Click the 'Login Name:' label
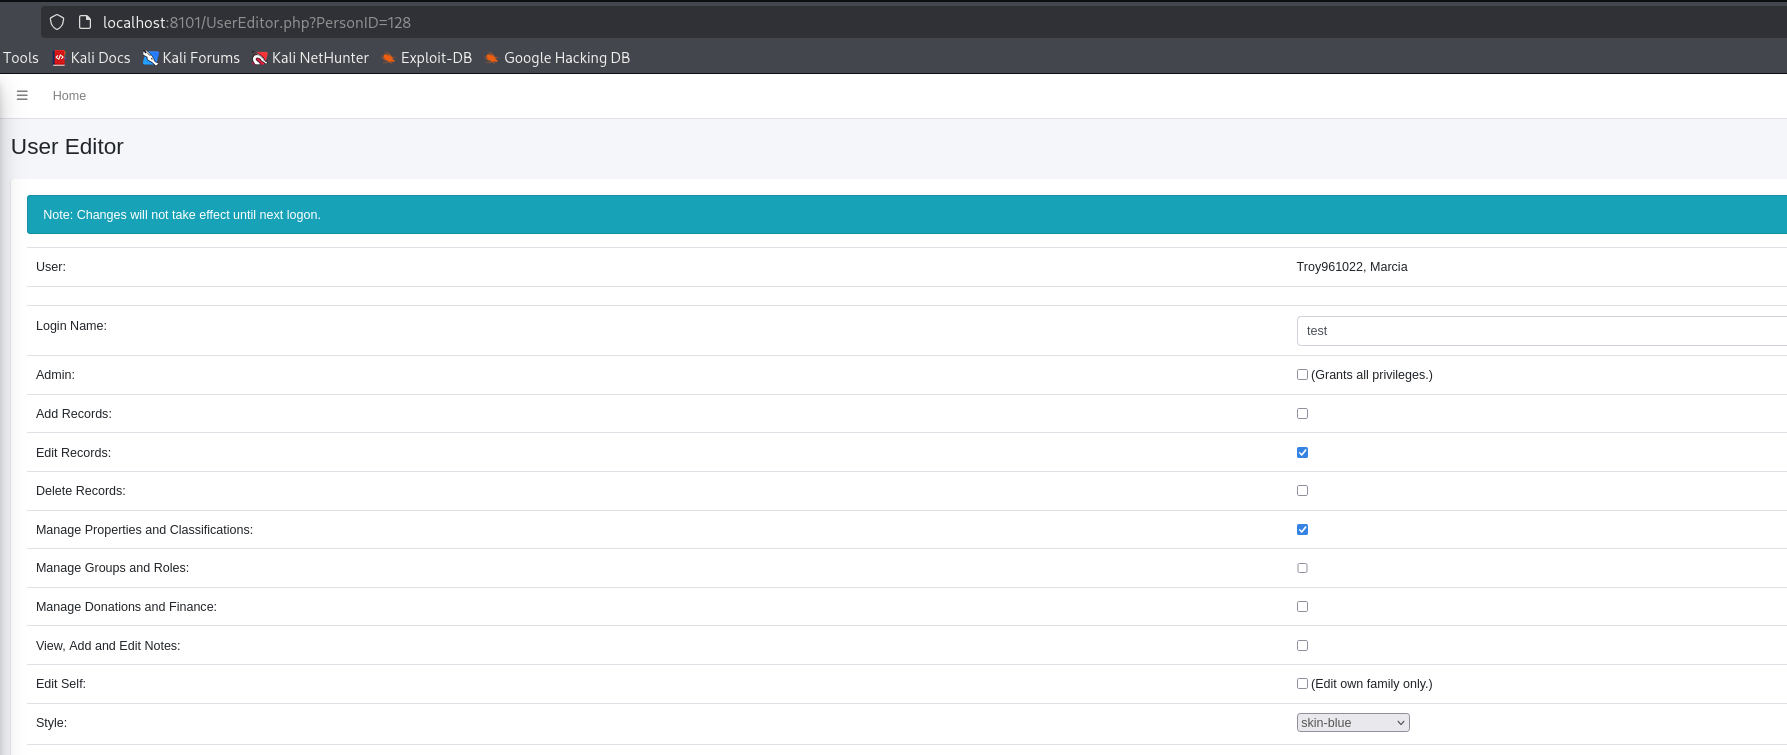The image size is (1787, 755). (x=71, y=326)
